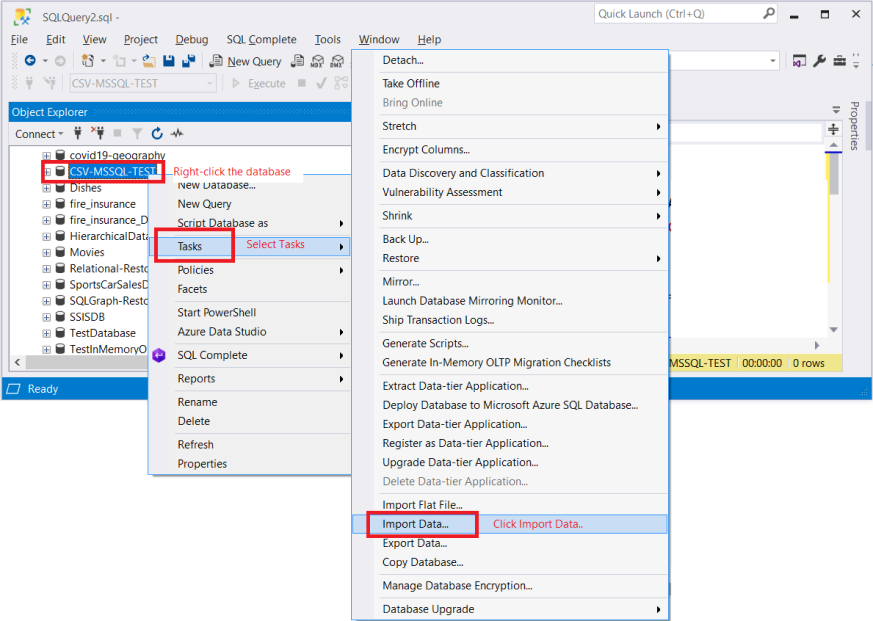Image resolution: width=873 pixels, height=621 pixels.
Task: Select Back Up from the Tasks submenu
Action: 406,238
